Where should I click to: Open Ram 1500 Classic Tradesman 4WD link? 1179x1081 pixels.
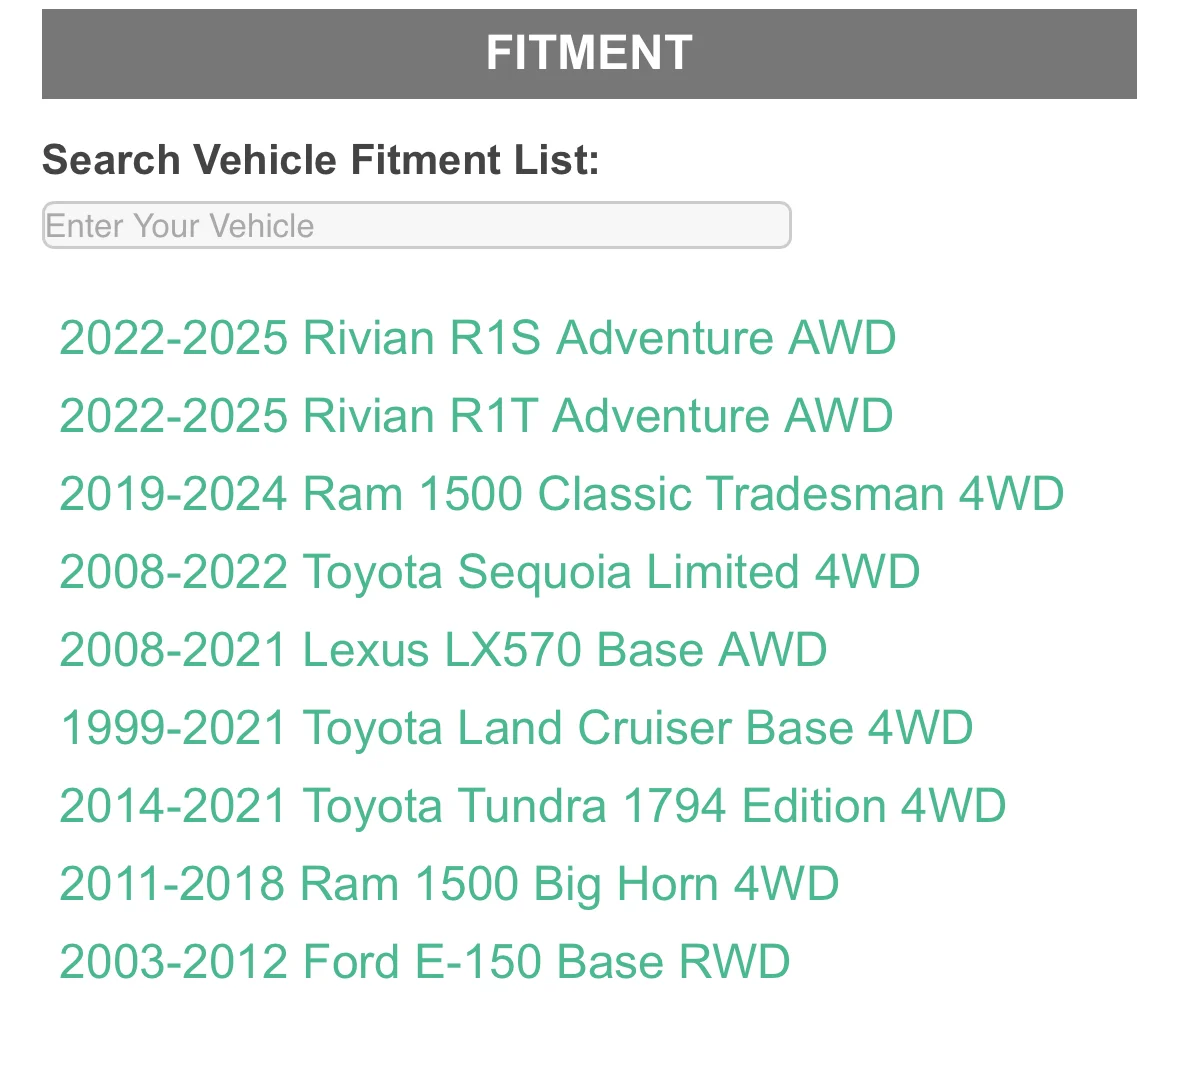[x=561, y=494]
